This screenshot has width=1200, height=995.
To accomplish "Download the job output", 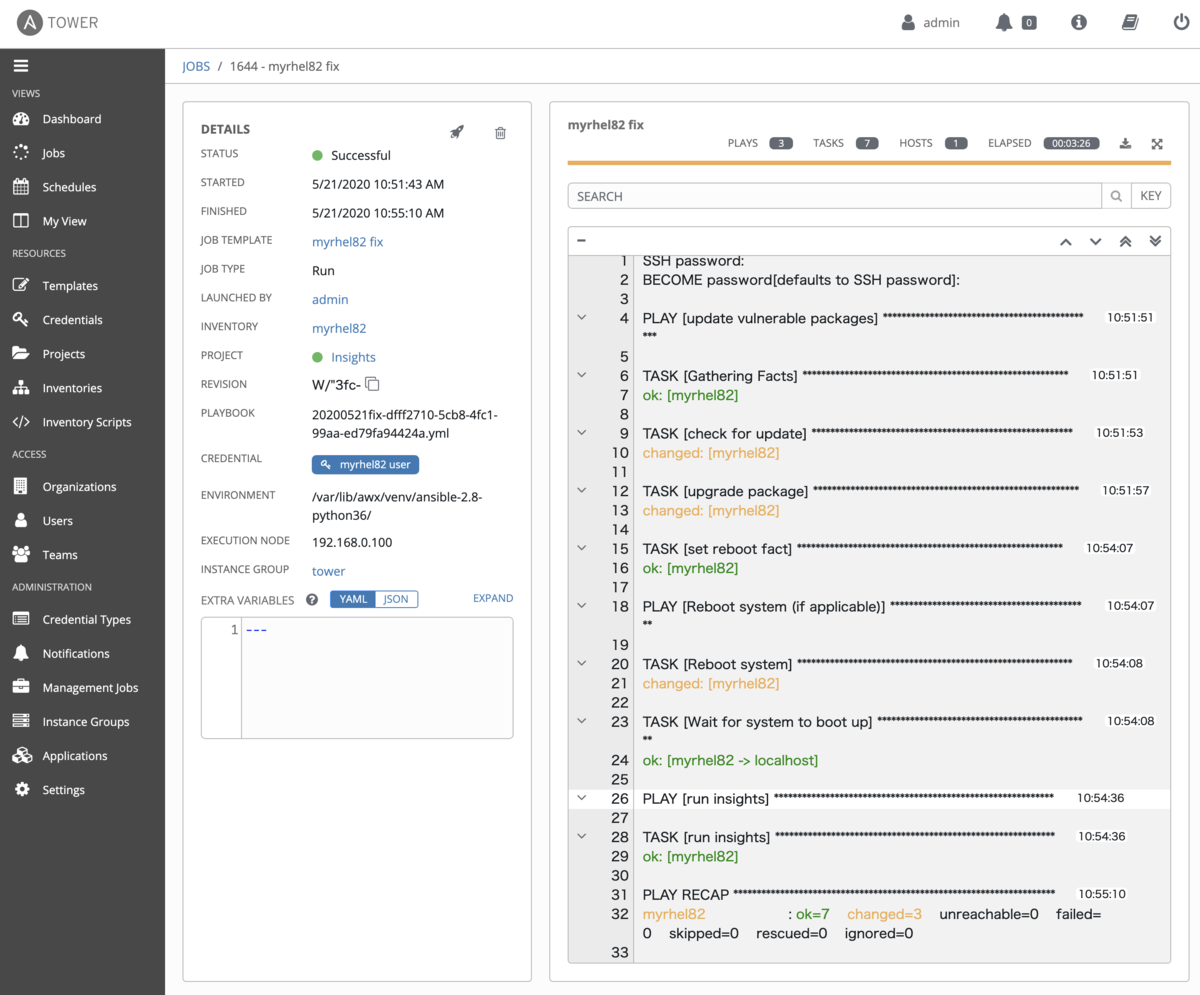I will click(1125, 143).
